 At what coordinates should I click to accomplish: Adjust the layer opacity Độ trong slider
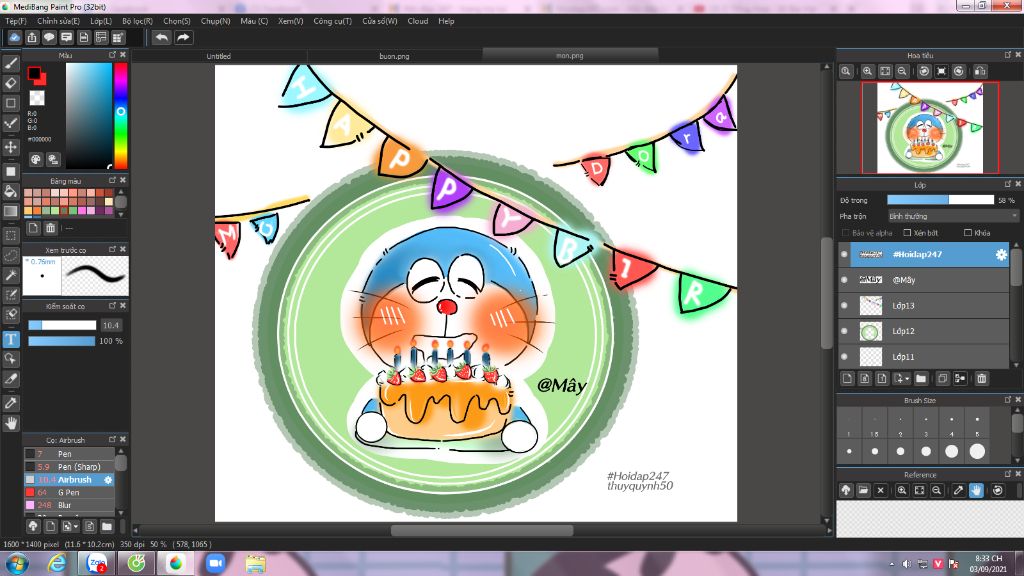pyautogui.click(x=940, y=200)
